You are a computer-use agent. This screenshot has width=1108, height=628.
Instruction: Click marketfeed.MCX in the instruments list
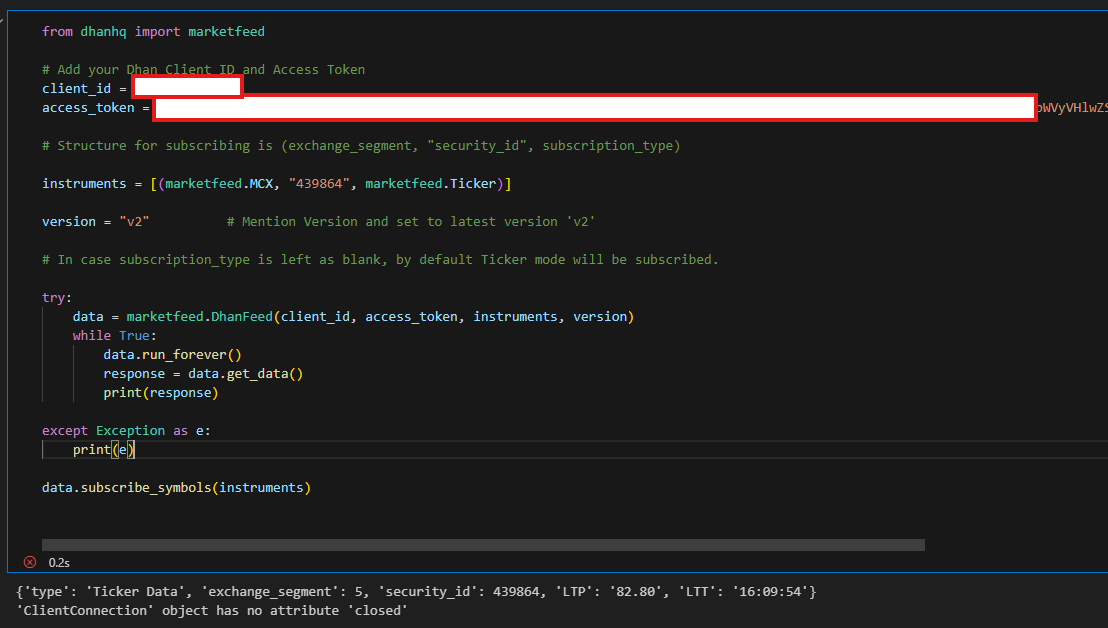click(x=219, y=184)
